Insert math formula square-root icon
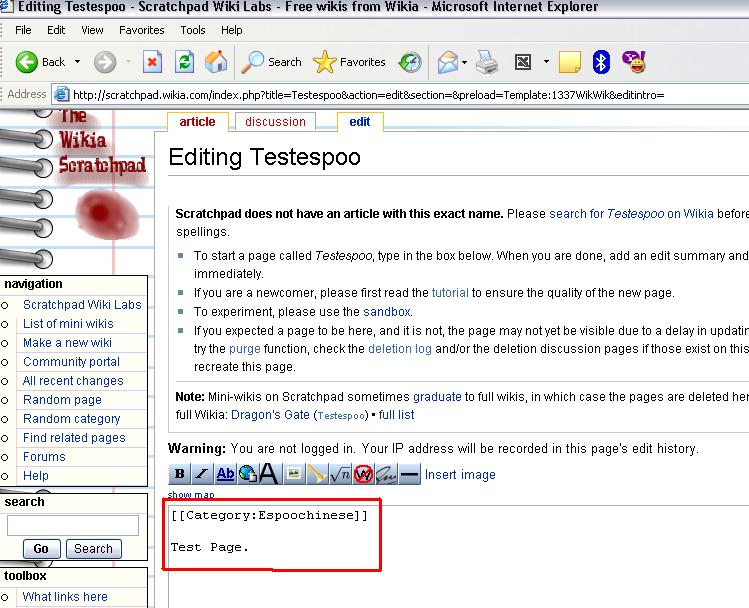Viewport: 749px width, 608px height. click(x=340, y=473)
